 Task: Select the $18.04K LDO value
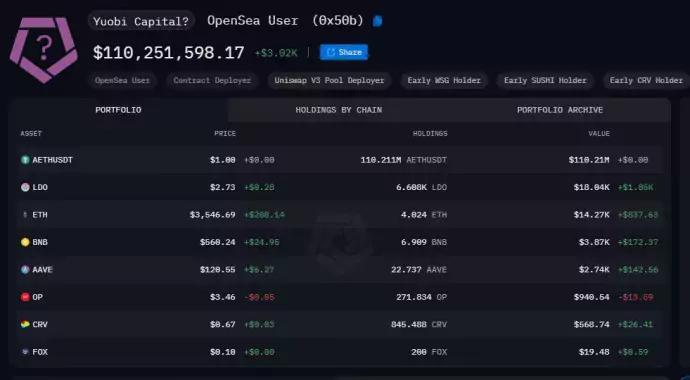[591, 187]
